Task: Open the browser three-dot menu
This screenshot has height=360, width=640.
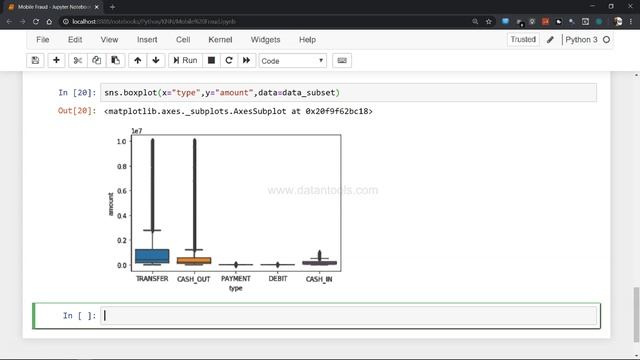Action: (632, 22)
